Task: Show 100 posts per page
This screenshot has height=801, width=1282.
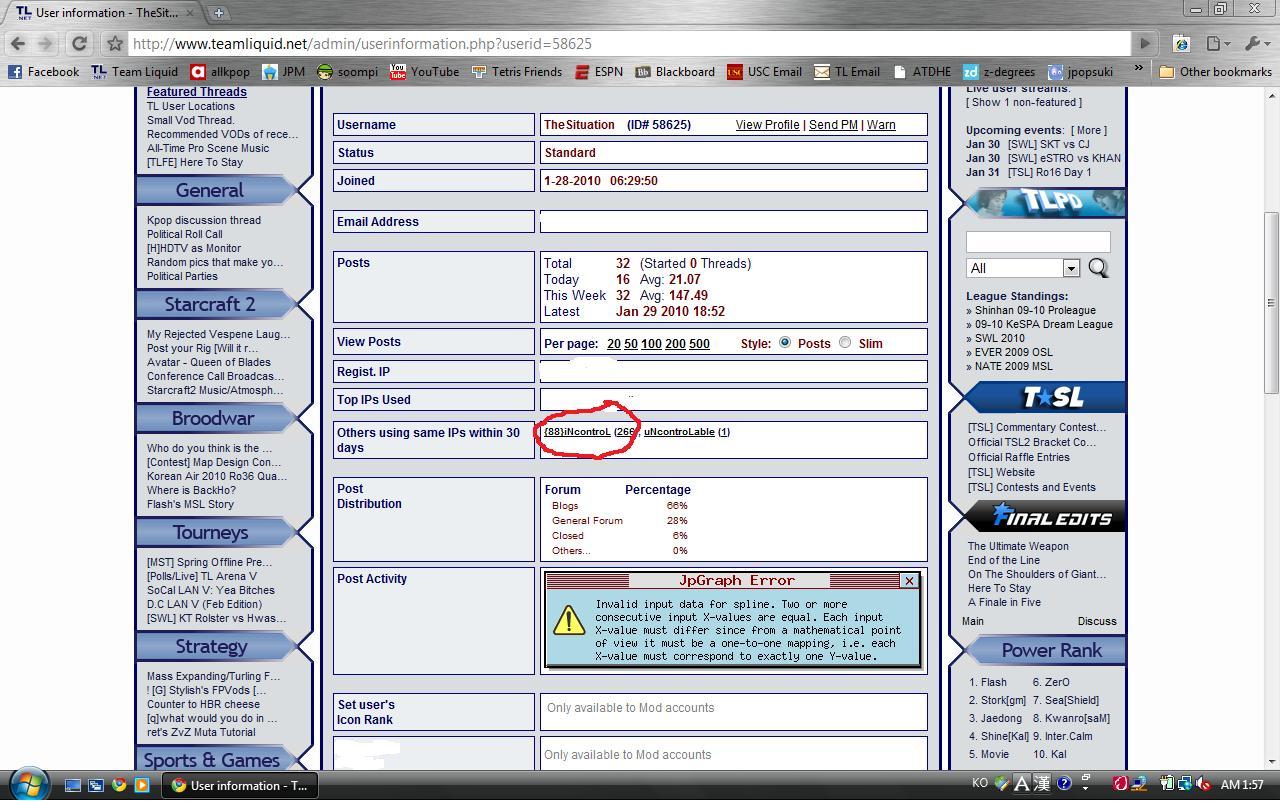Action: coord(651,344)
